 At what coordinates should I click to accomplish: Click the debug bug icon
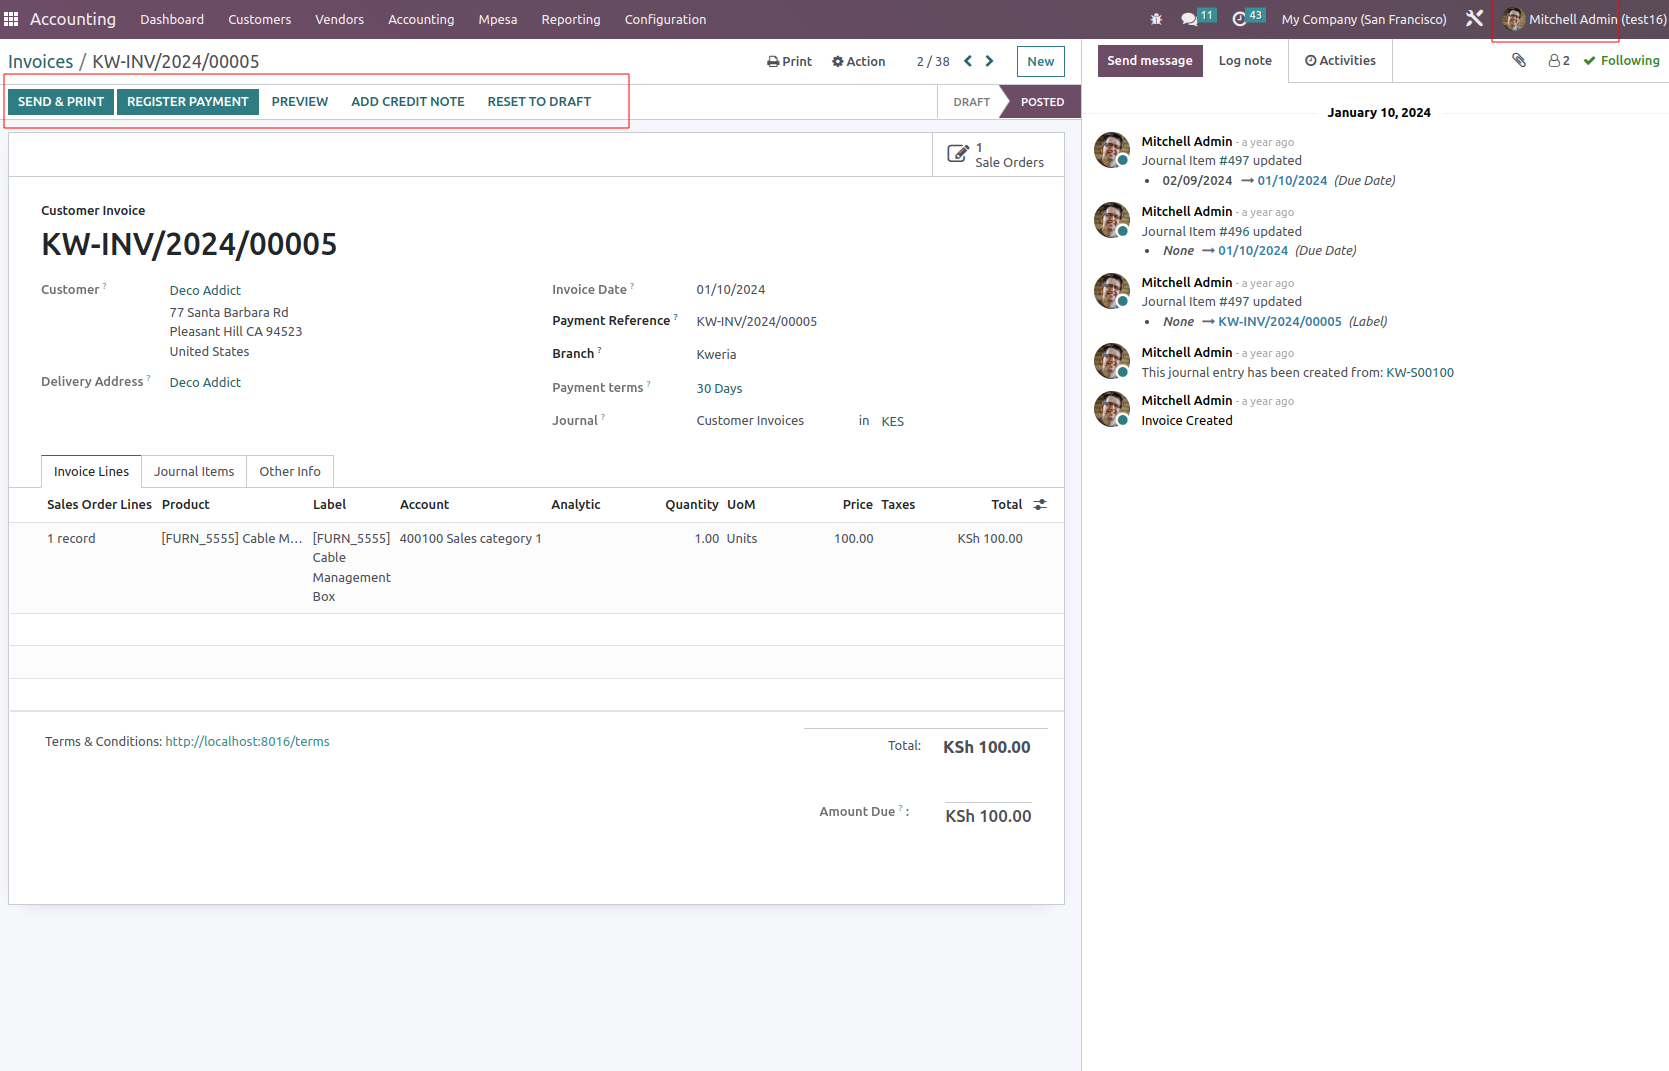tap(1156, 19)
